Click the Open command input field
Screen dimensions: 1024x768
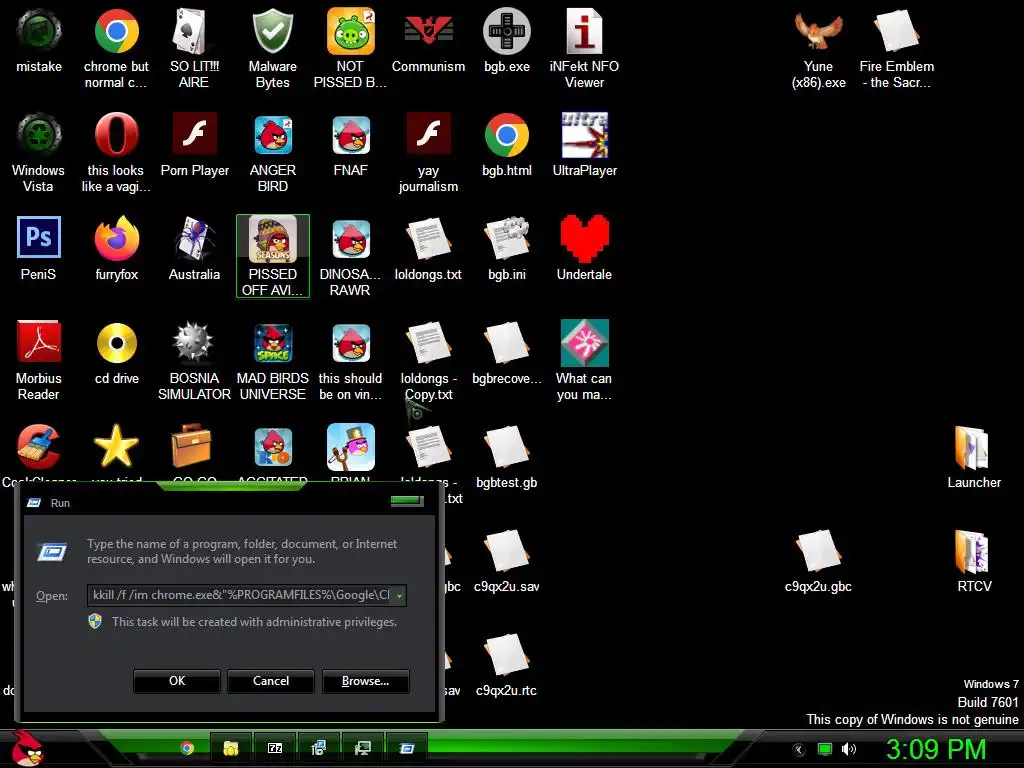point(240,596)
